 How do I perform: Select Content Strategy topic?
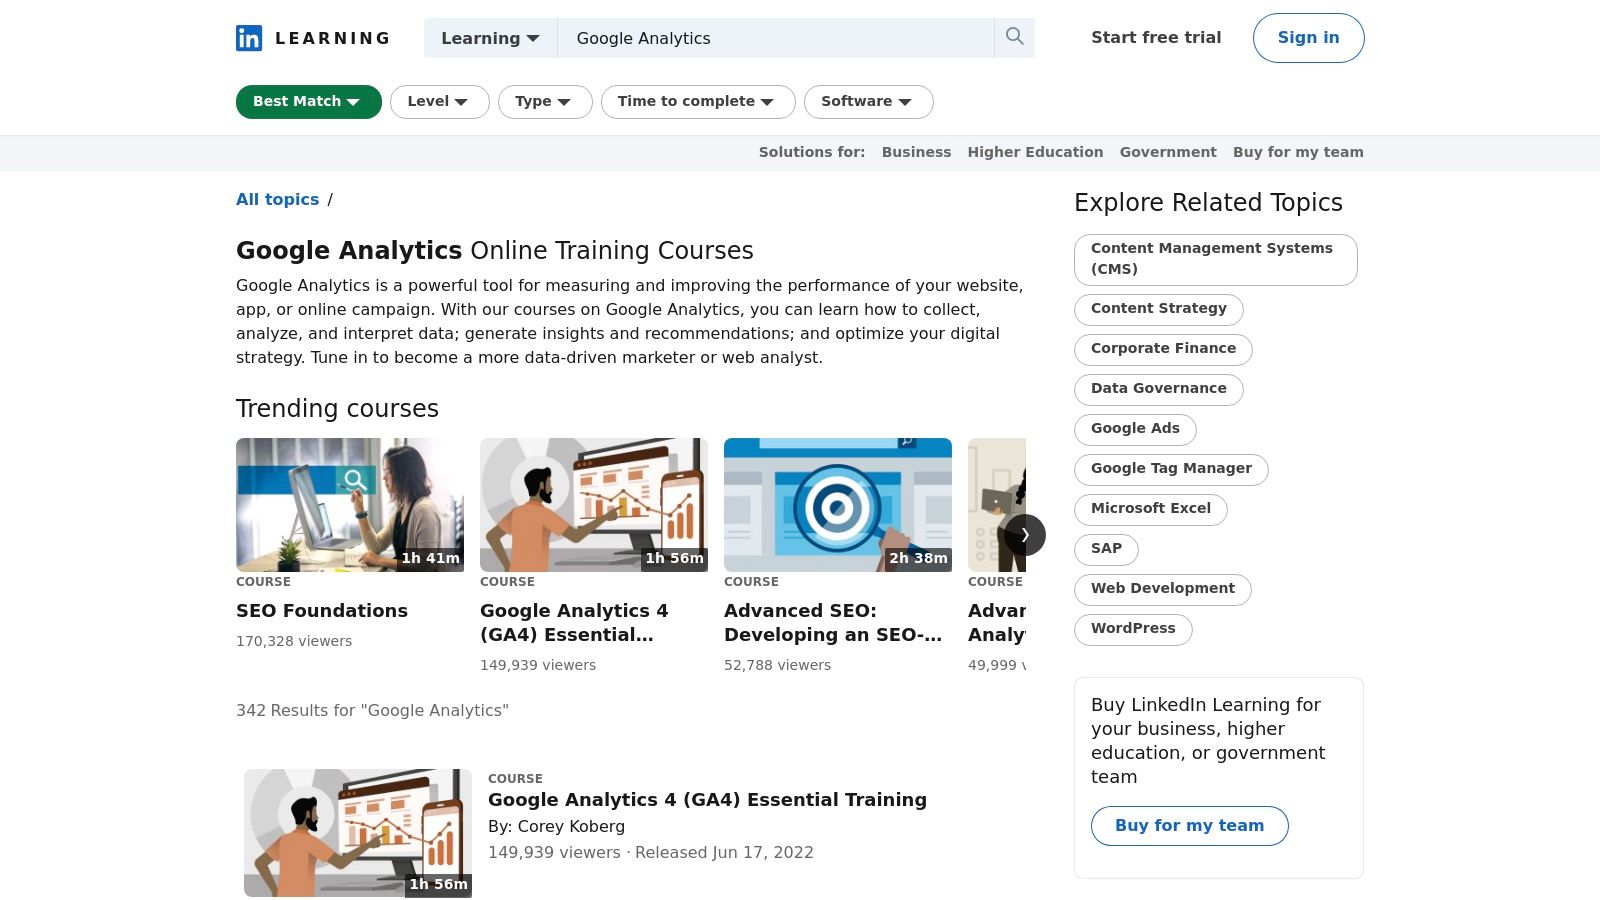[x=1159, y=309]
